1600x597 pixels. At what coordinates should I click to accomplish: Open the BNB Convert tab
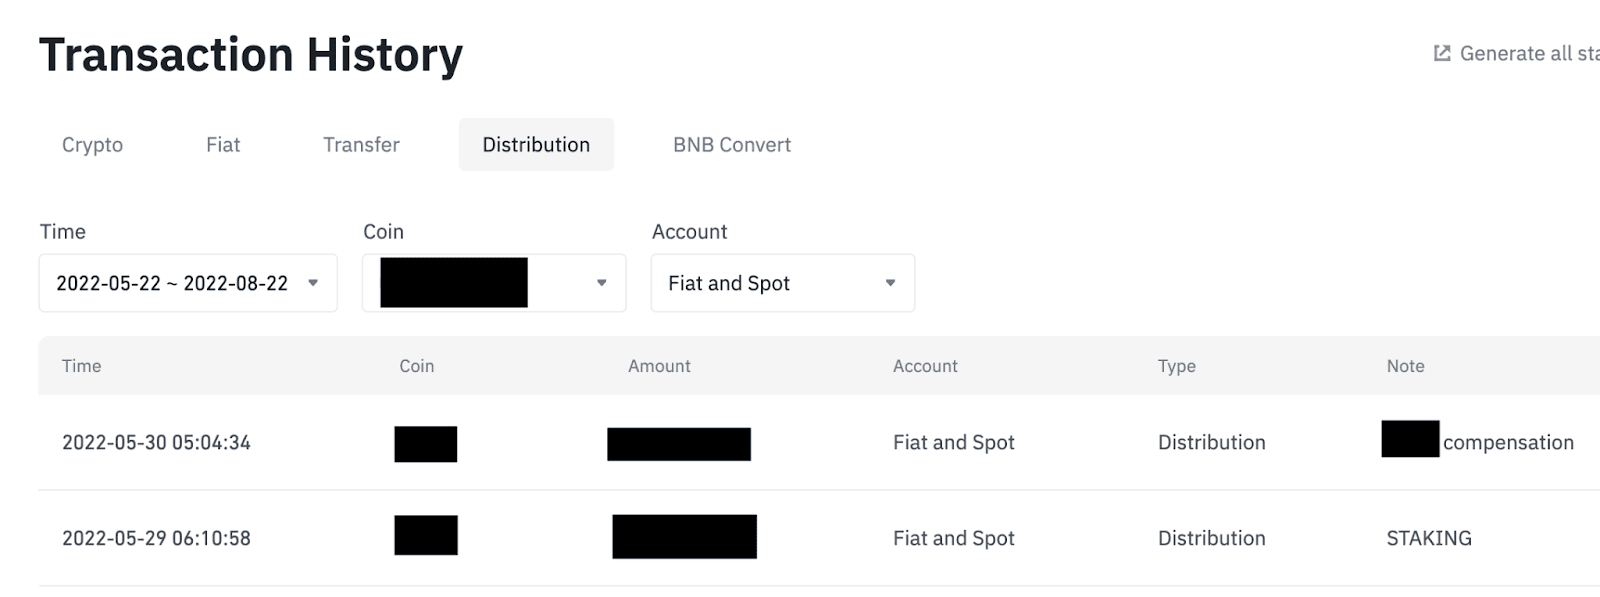coord(731,145)
